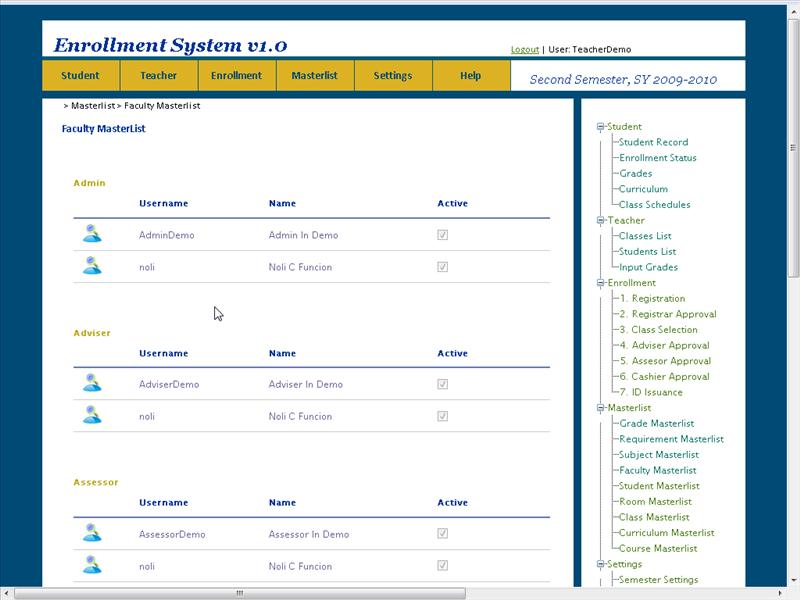Click user icon beside AssessorDemo row
The height and width of the screenshot is (600, 800).
[92, 533]
